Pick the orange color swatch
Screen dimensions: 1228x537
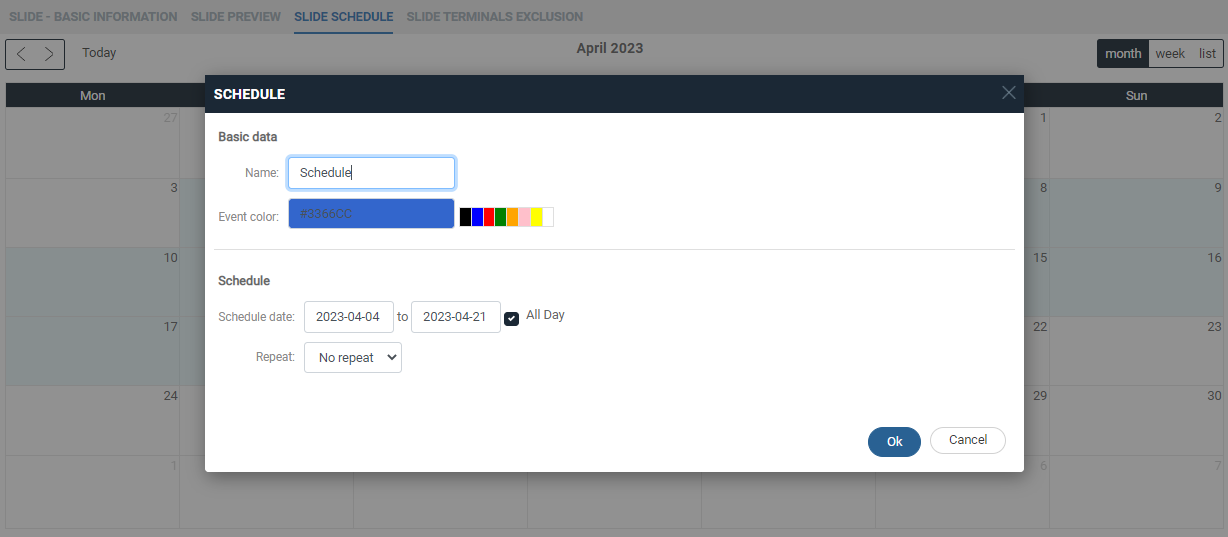coord(513,217)
